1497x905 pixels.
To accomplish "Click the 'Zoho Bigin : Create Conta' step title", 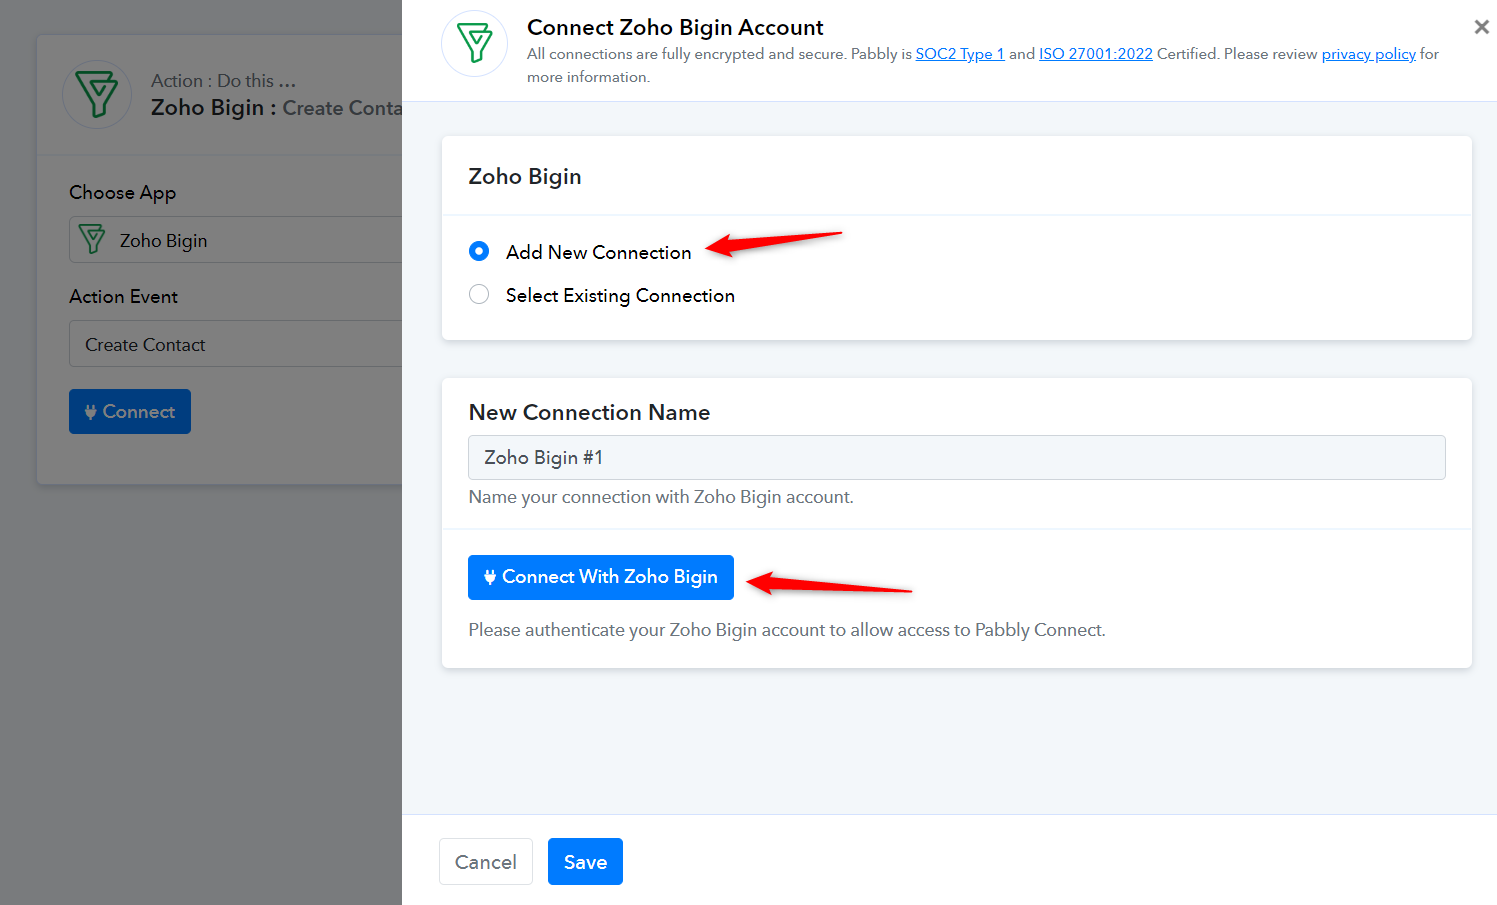I will click(x=276, y=108).
